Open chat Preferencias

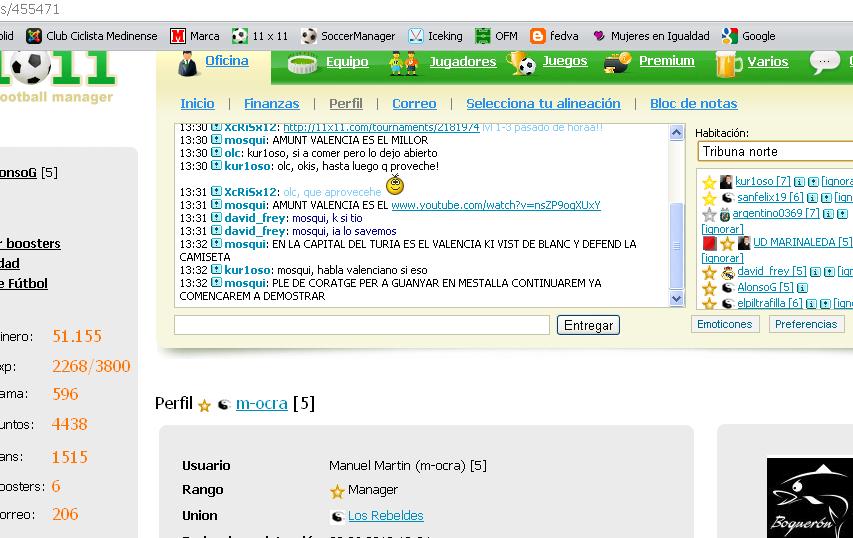click(805, 324)
